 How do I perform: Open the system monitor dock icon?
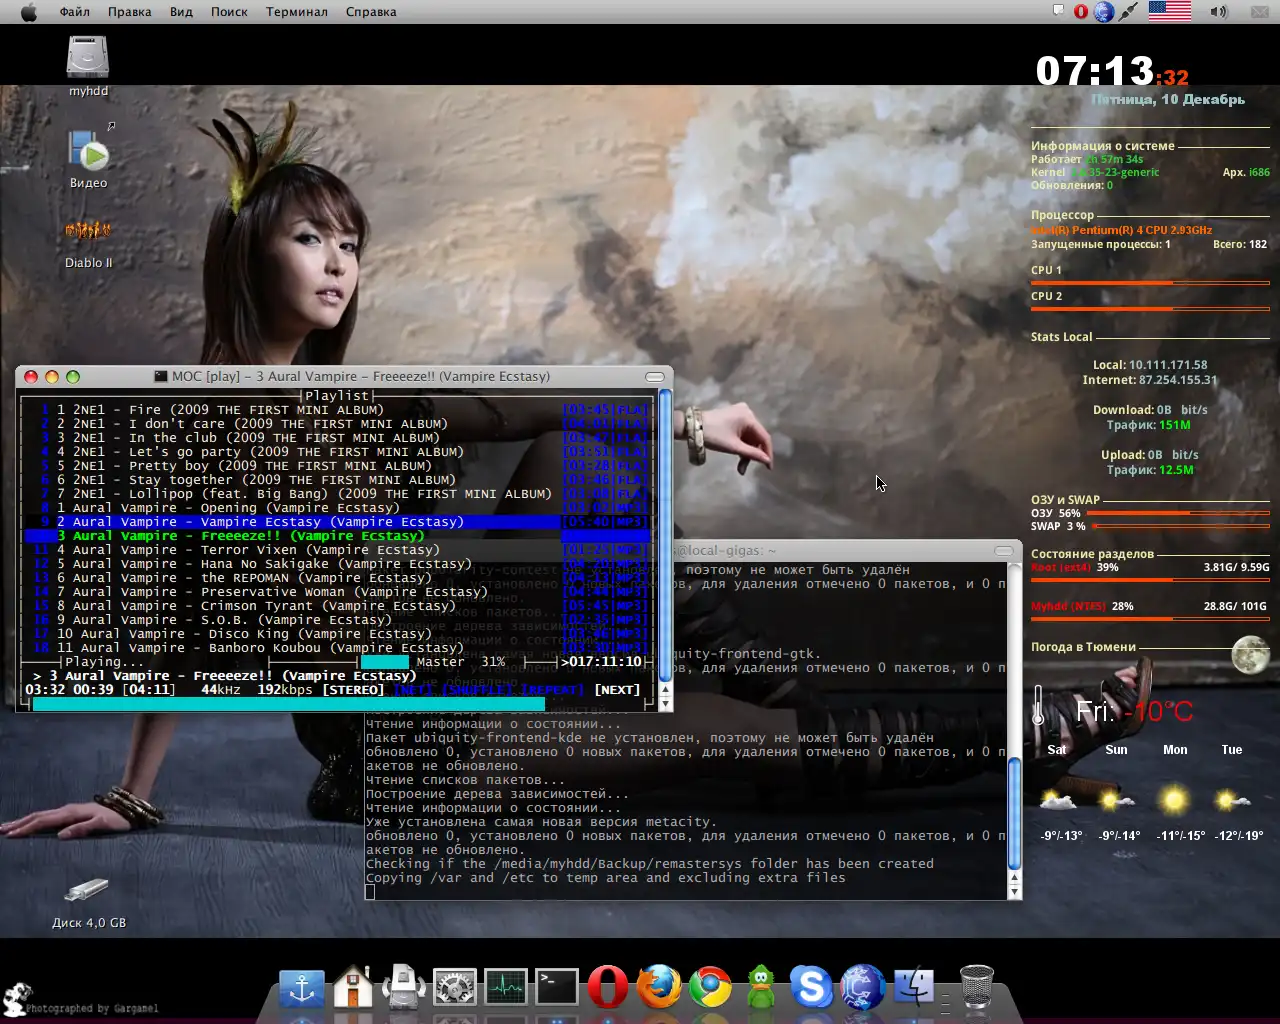[506, 988]
